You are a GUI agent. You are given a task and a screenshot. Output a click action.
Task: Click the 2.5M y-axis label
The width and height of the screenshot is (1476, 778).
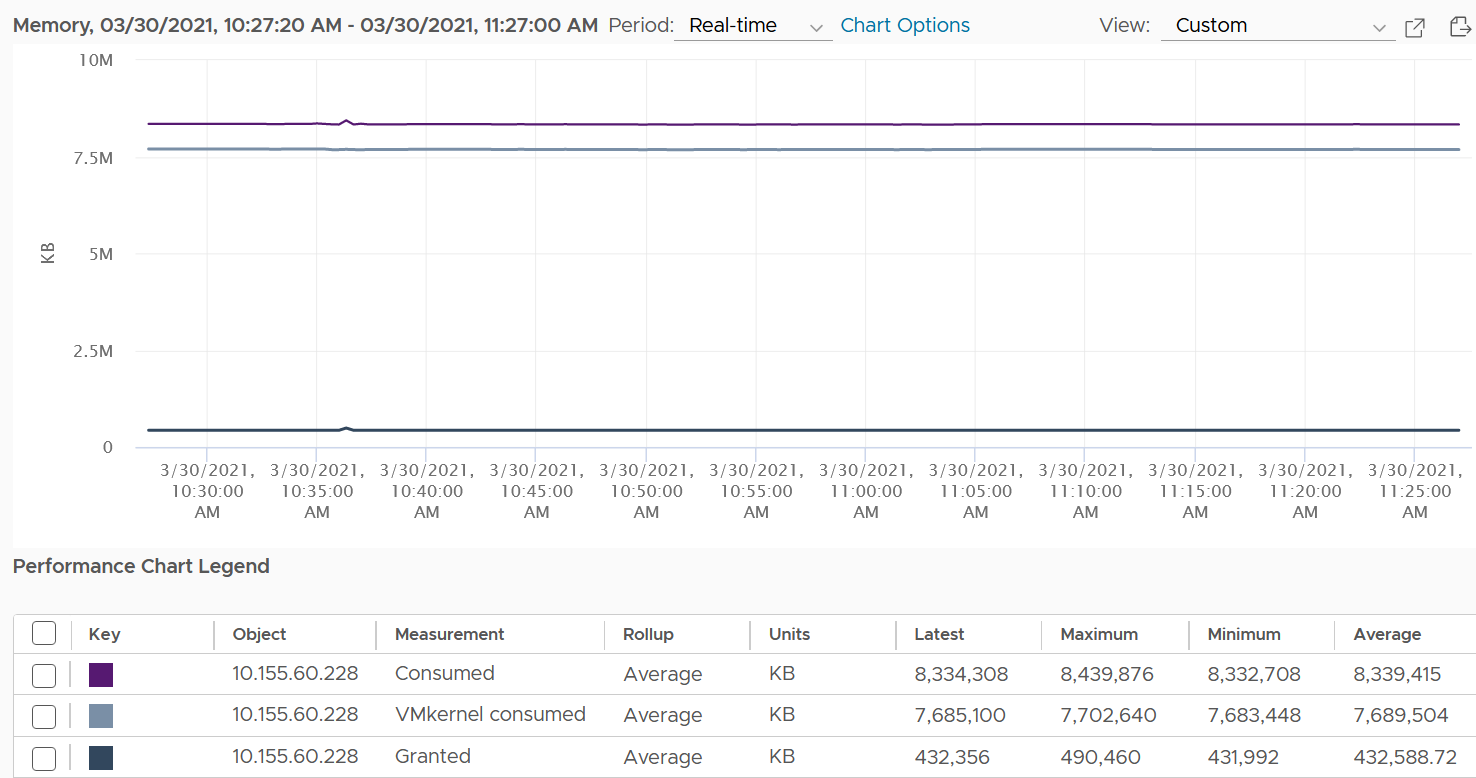92,351
